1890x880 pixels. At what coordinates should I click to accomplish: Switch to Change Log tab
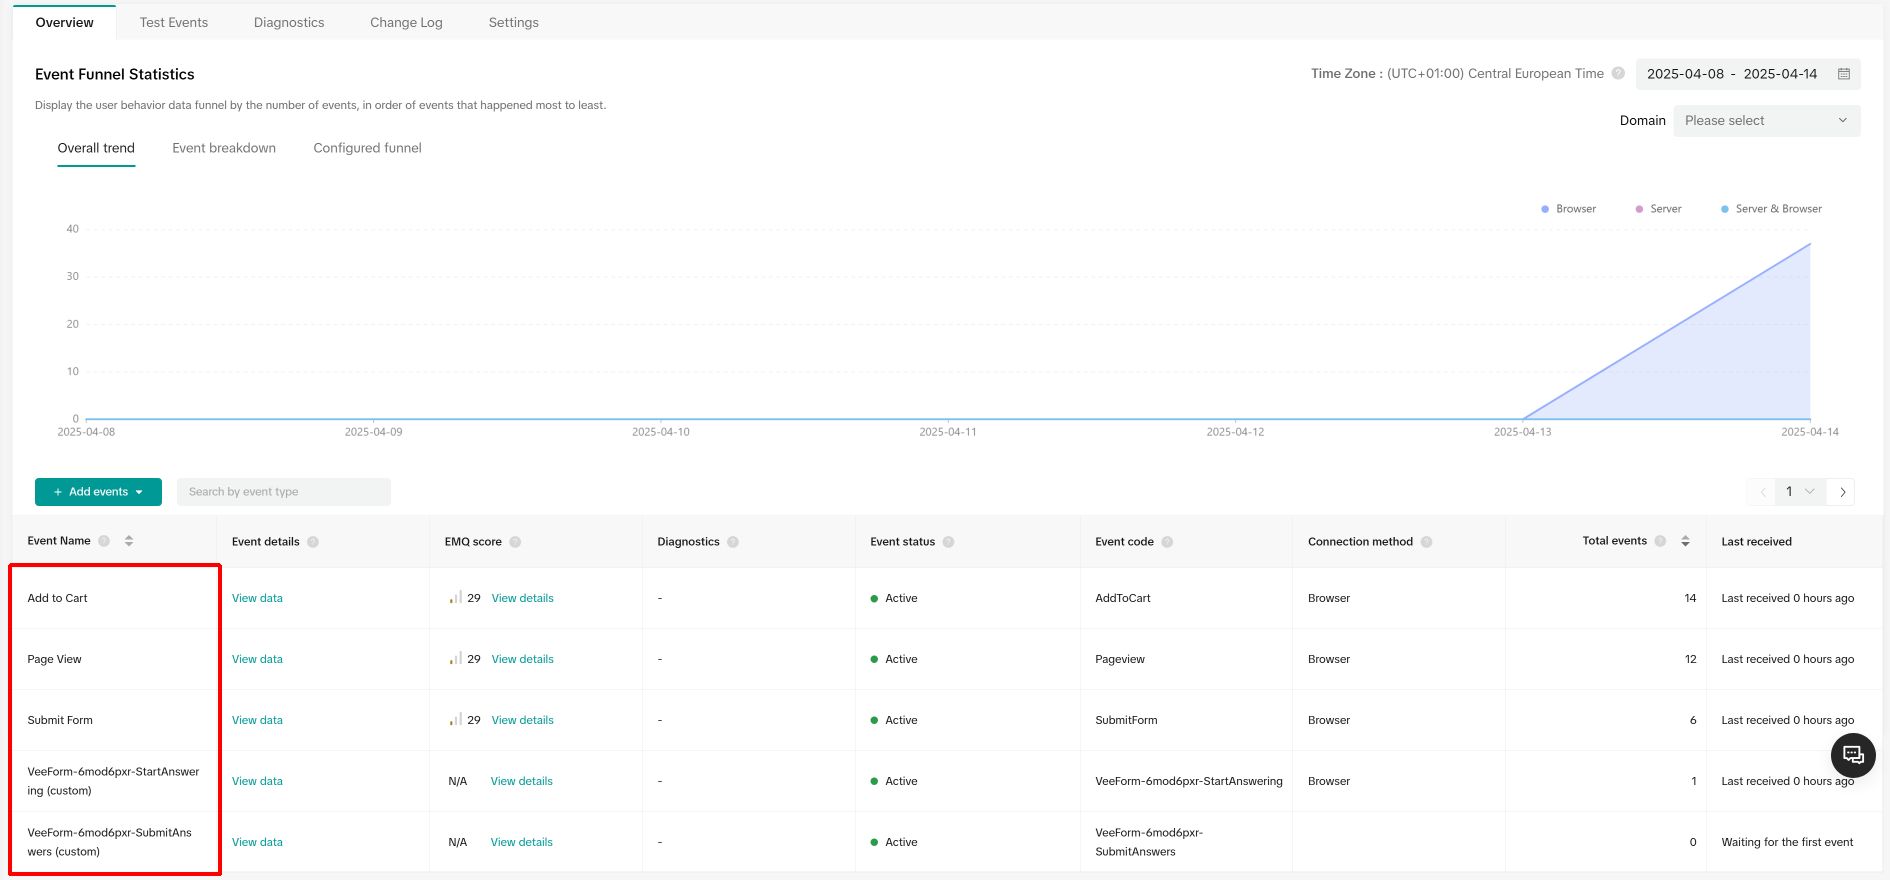point(406,22)
